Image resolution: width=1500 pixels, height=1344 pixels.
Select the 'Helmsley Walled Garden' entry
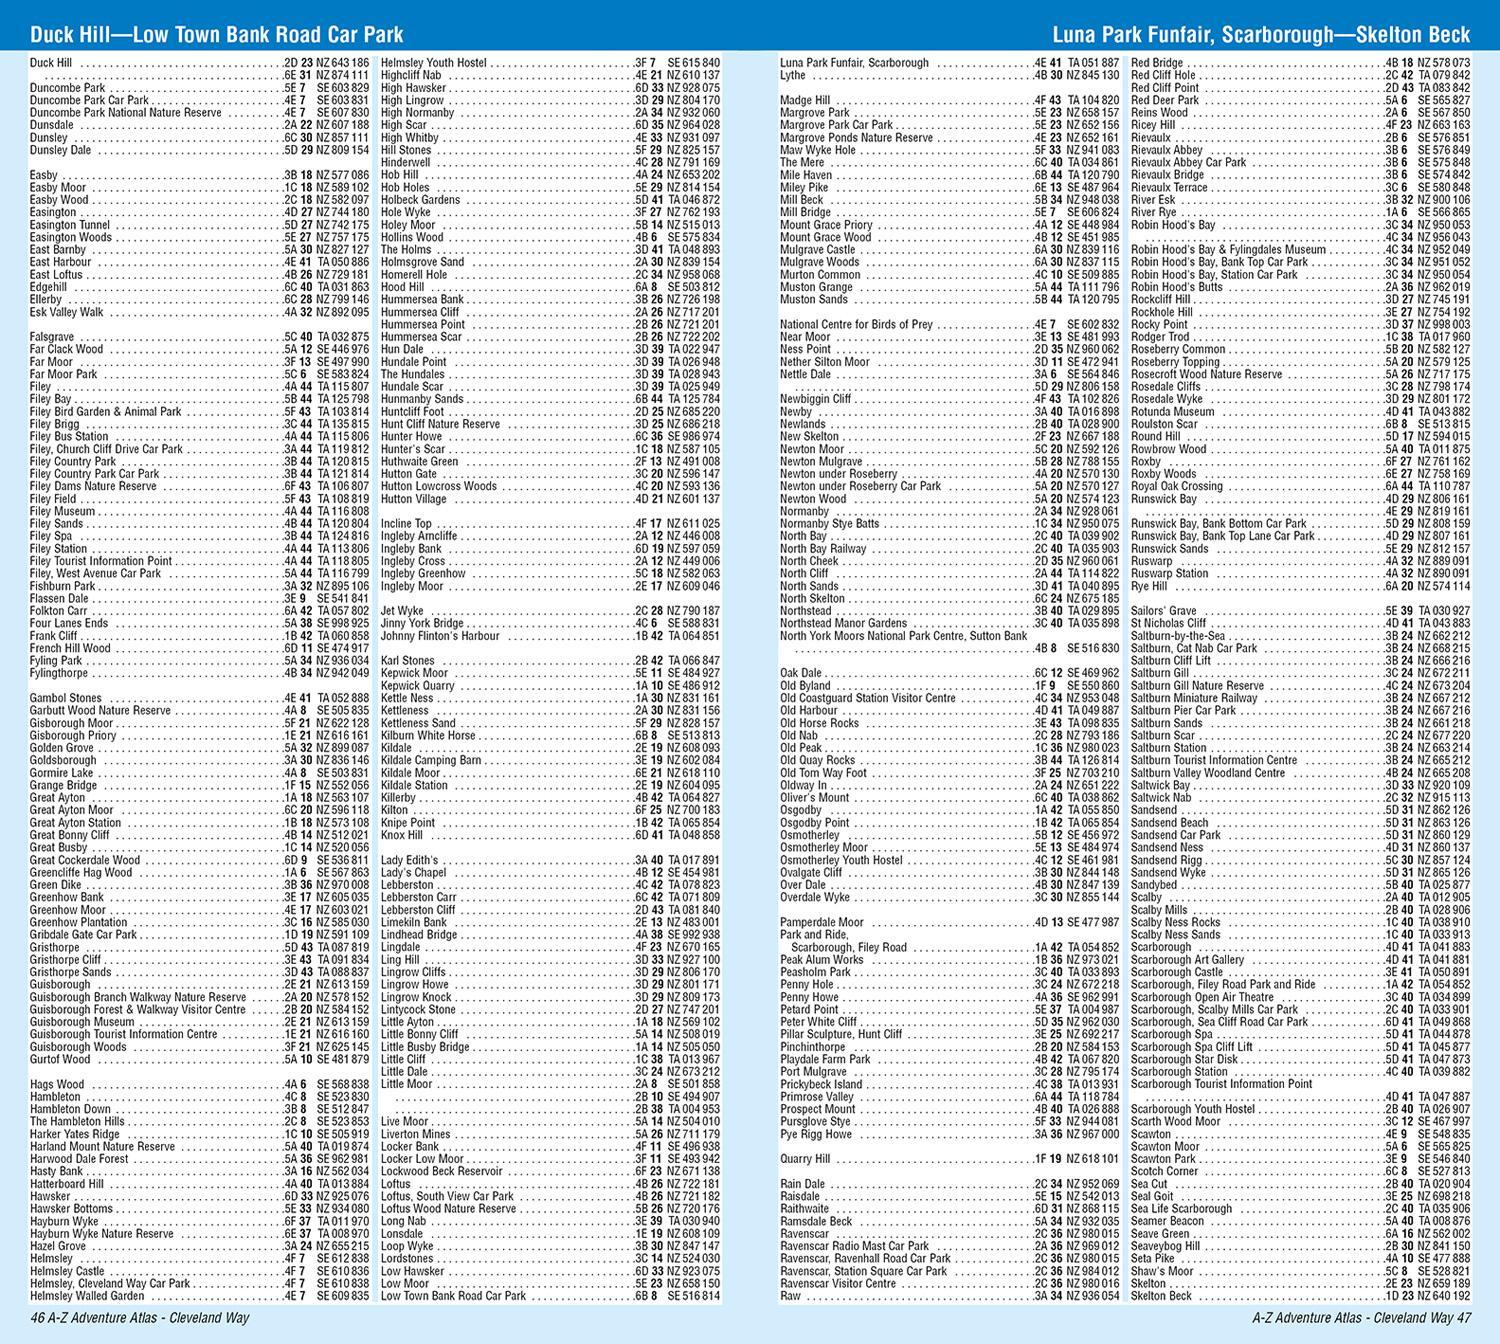point(200,1296)
